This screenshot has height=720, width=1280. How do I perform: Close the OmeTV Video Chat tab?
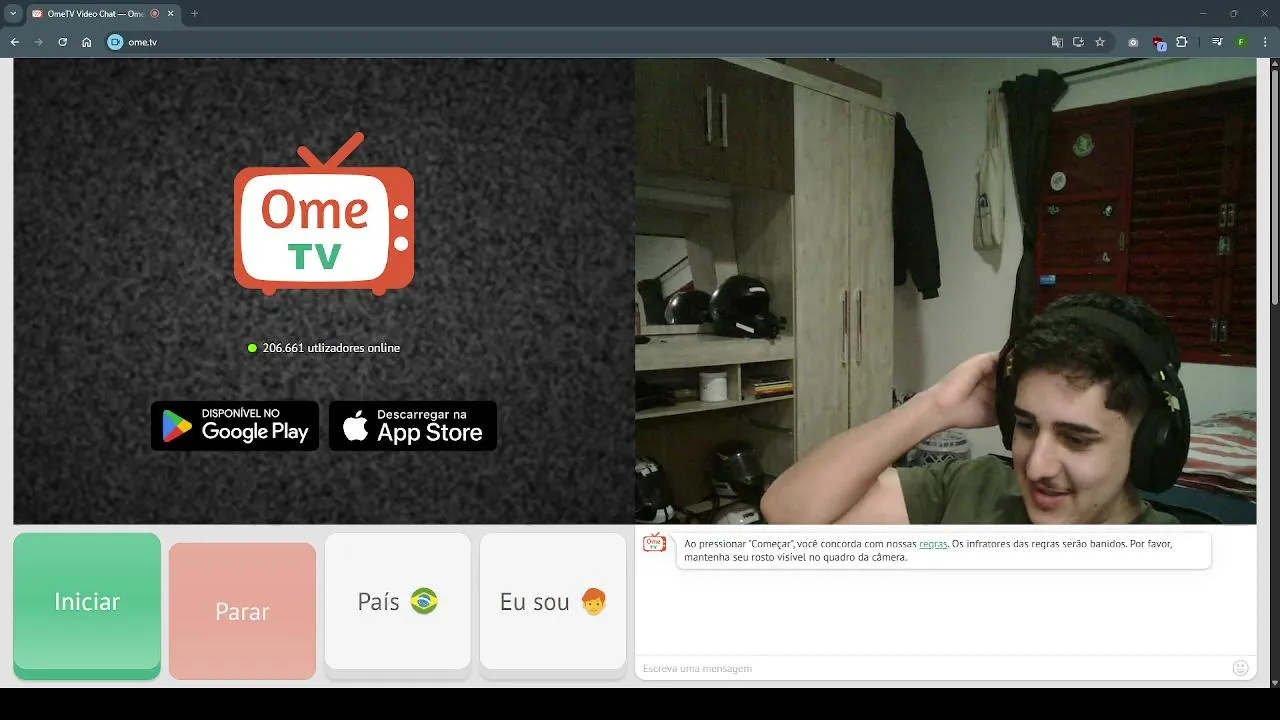170,13
